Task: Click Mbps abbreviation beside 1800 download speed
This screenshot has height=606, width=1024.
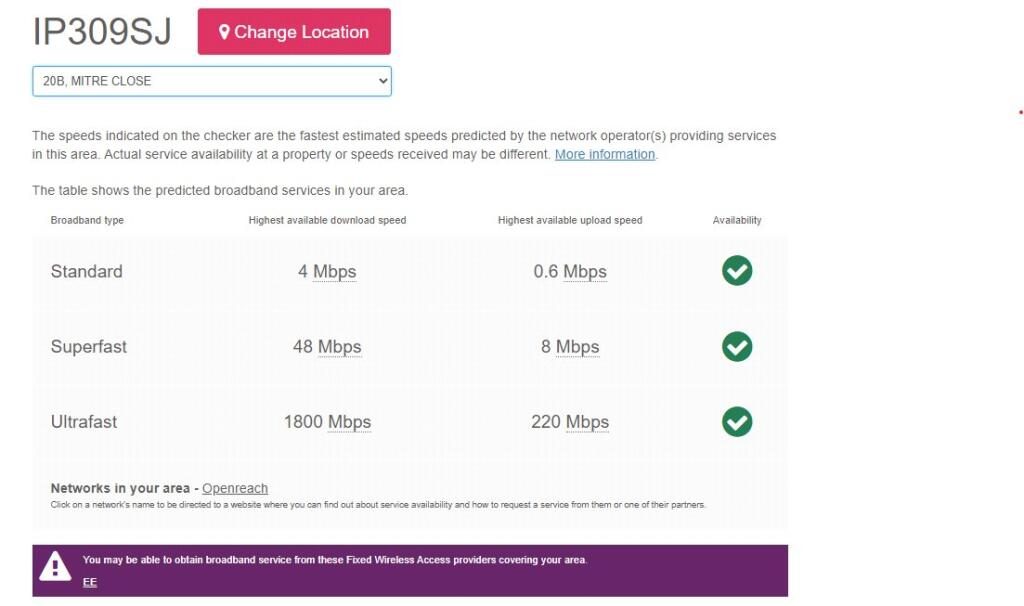Action: pos(349,422)
